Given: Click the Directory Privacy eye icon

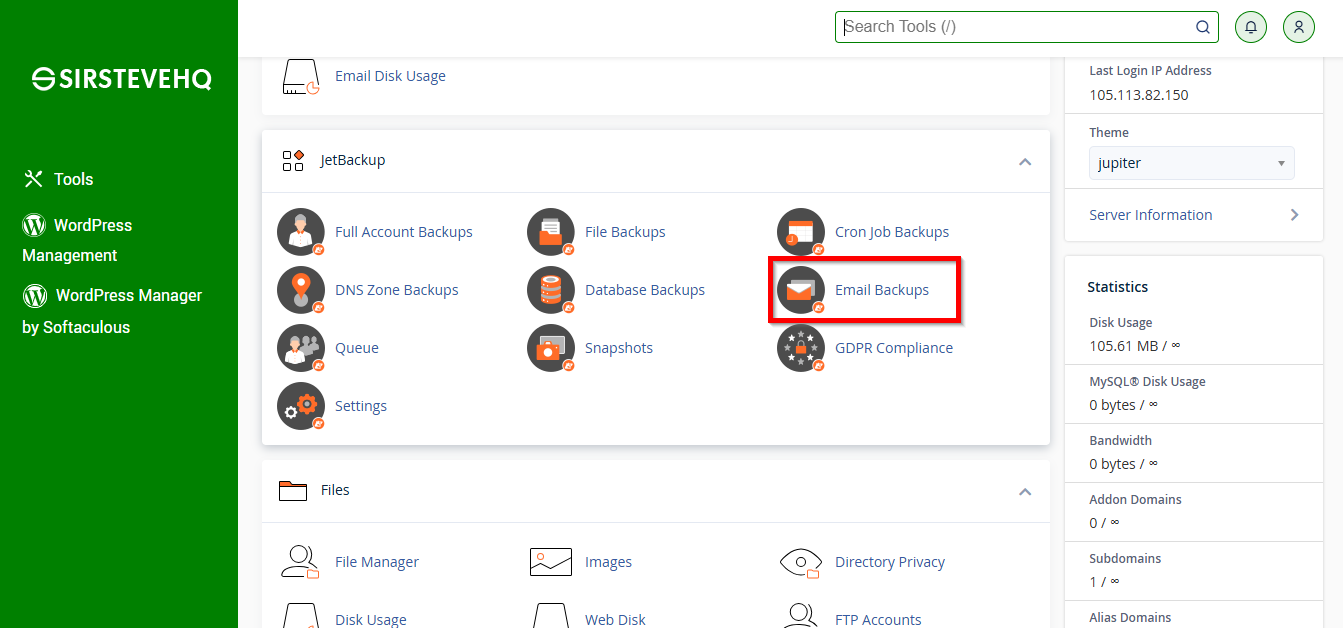Looking at the screenshot, I should coord(801,562).
